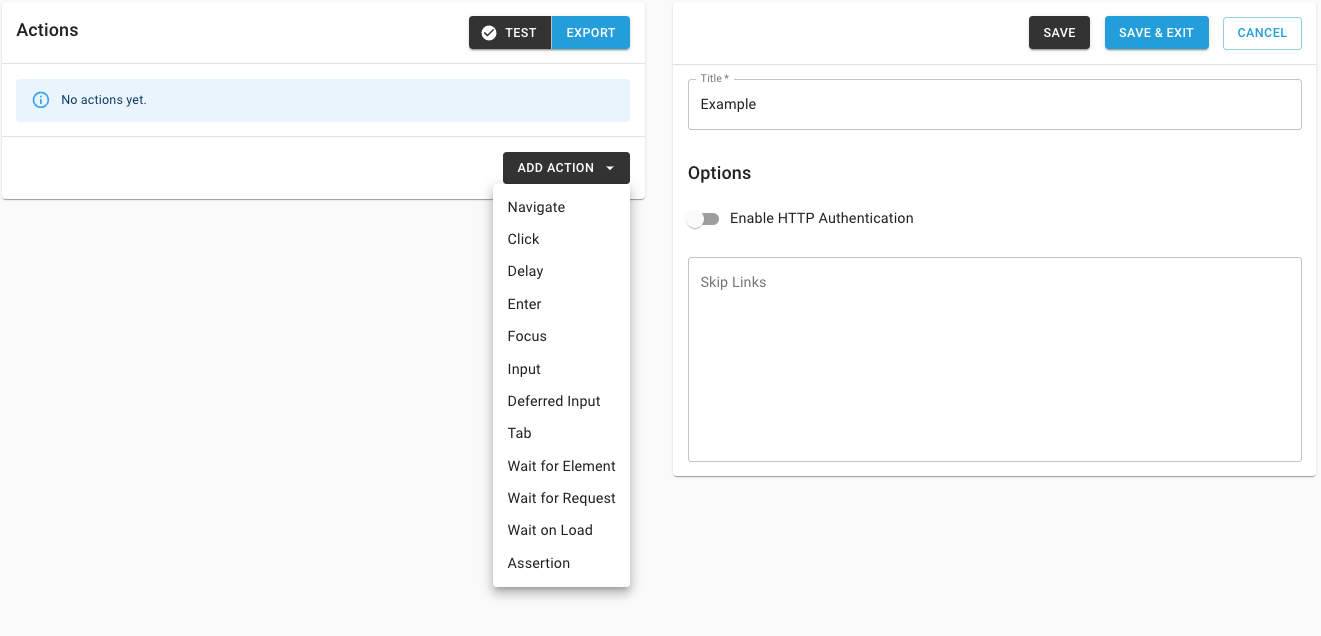Screen dimensions: 1321x636
Task: Choose Wait for Request option
Action: point(562,498)
